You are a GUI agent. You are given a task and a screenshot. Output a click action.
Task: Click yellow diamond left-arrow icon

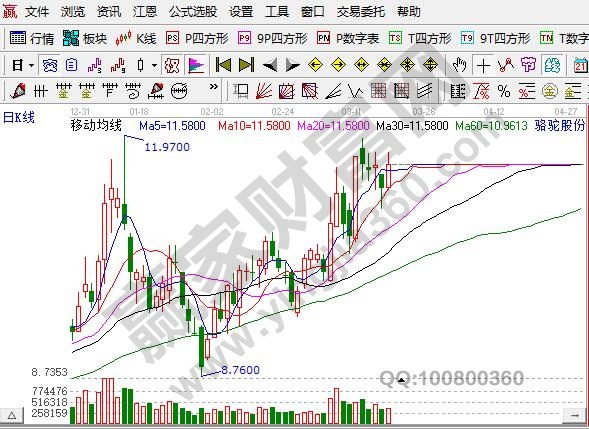pyautogui.click(x=316, y=65)
